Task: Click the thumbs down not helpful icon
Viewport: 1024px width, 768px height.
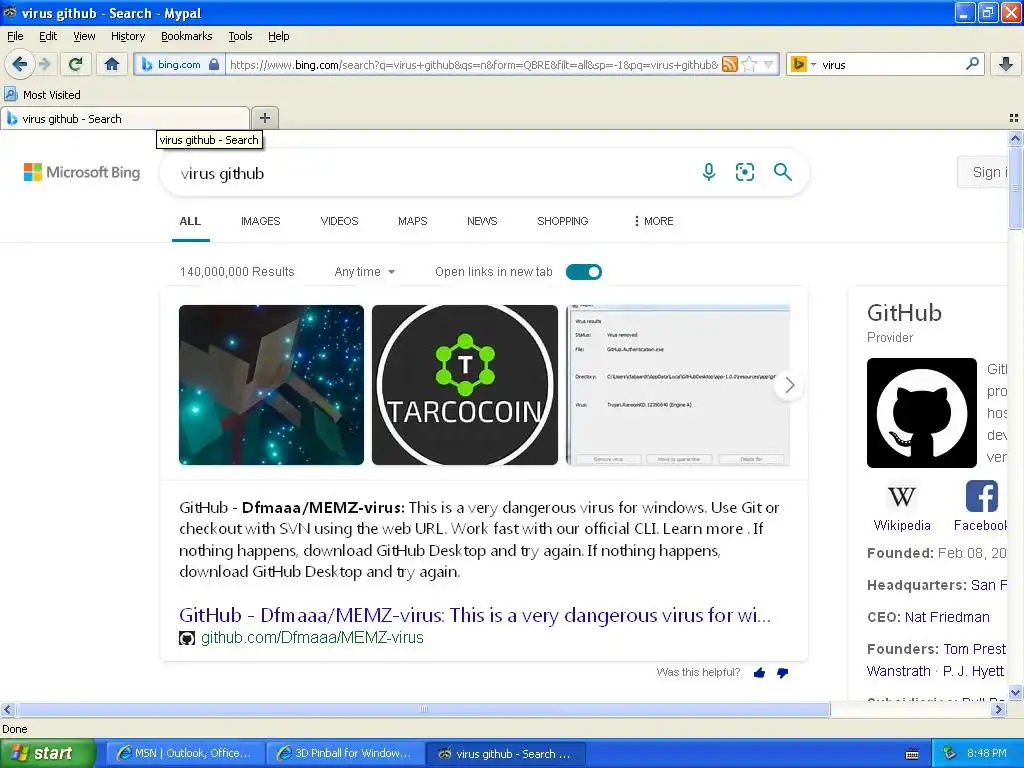Action: coord(782,673)
